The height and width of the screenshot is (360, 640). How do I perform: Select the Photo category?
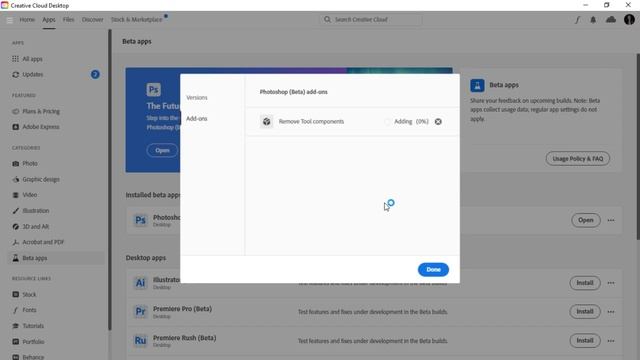point(30,163)
